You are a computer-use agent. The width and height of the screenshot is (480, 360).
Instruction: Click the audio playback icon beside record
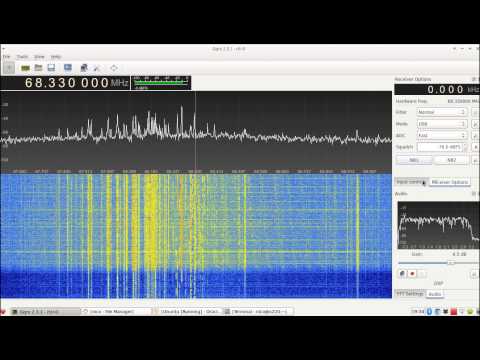click(422, 274)
